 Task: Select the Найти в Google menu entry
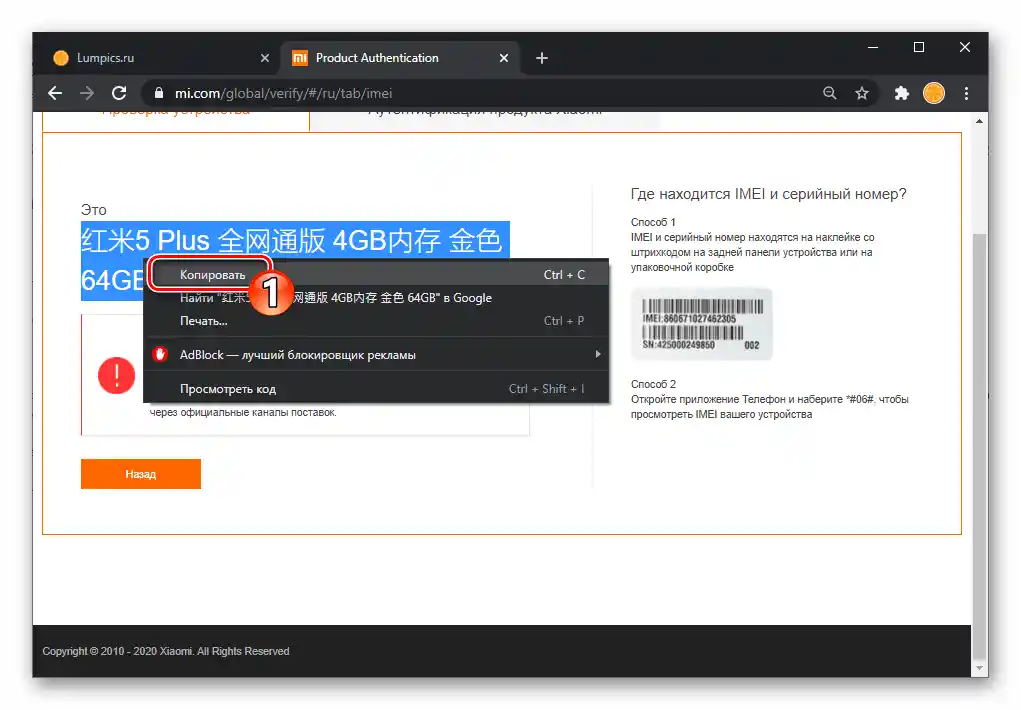[x=376, y=298]
